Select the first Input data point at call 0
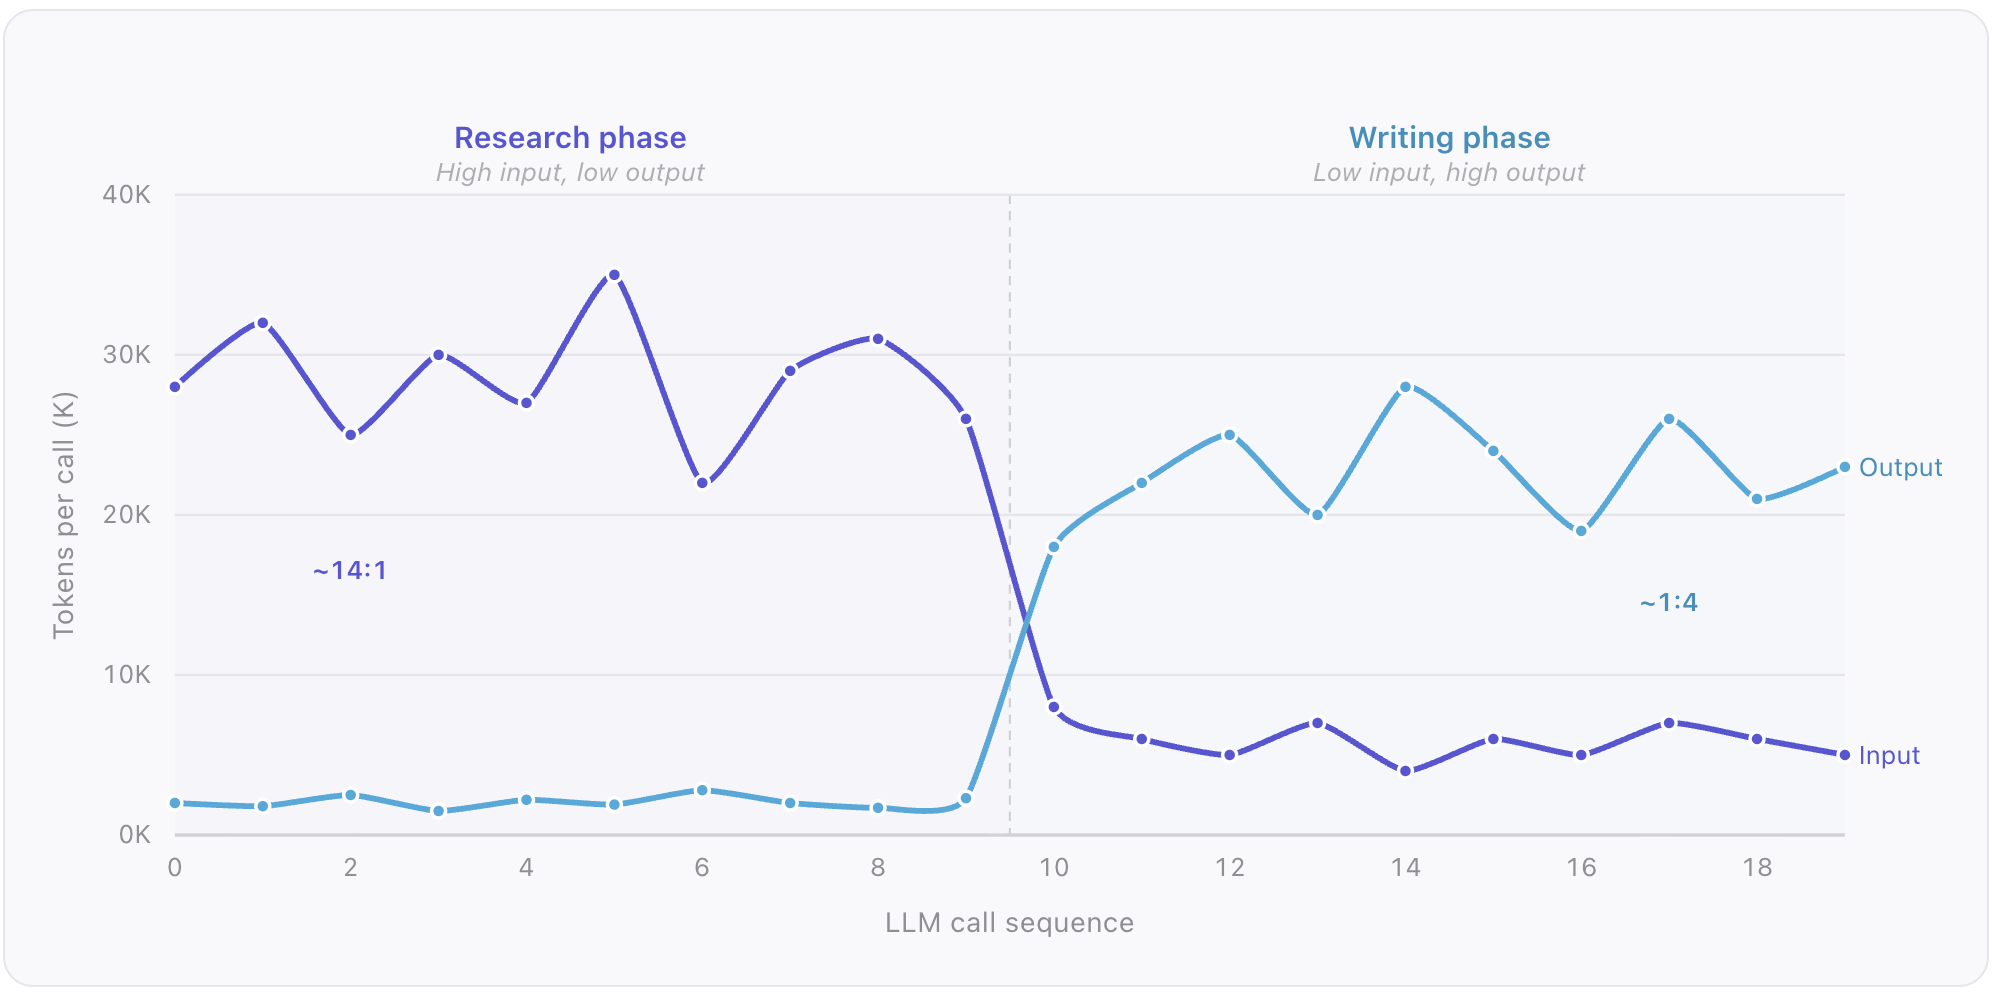Image resolution: width=1994 pixels, height=996 pixels. 175,387
